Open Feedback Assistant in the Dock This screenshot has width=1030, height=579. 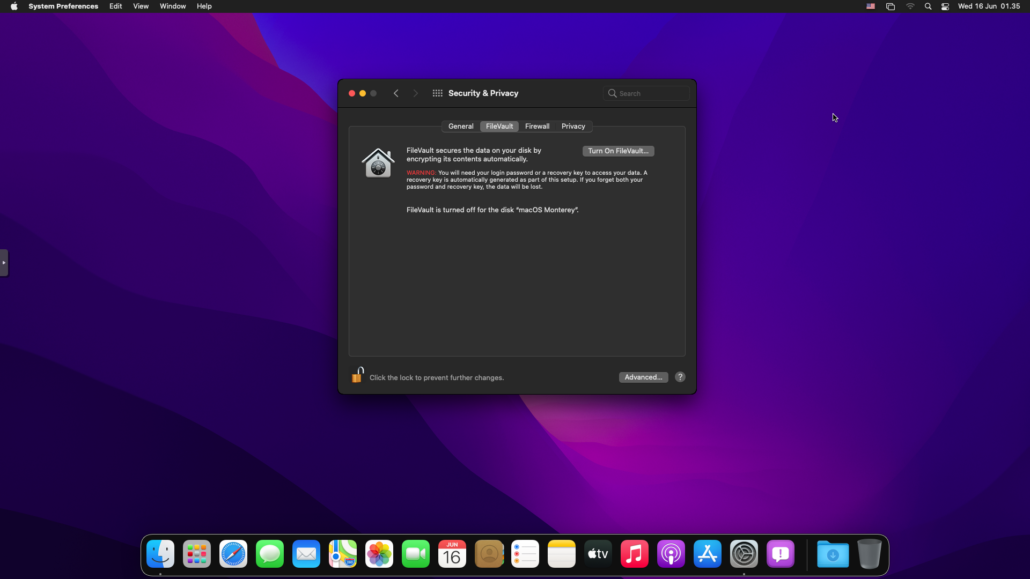point(780,554)
